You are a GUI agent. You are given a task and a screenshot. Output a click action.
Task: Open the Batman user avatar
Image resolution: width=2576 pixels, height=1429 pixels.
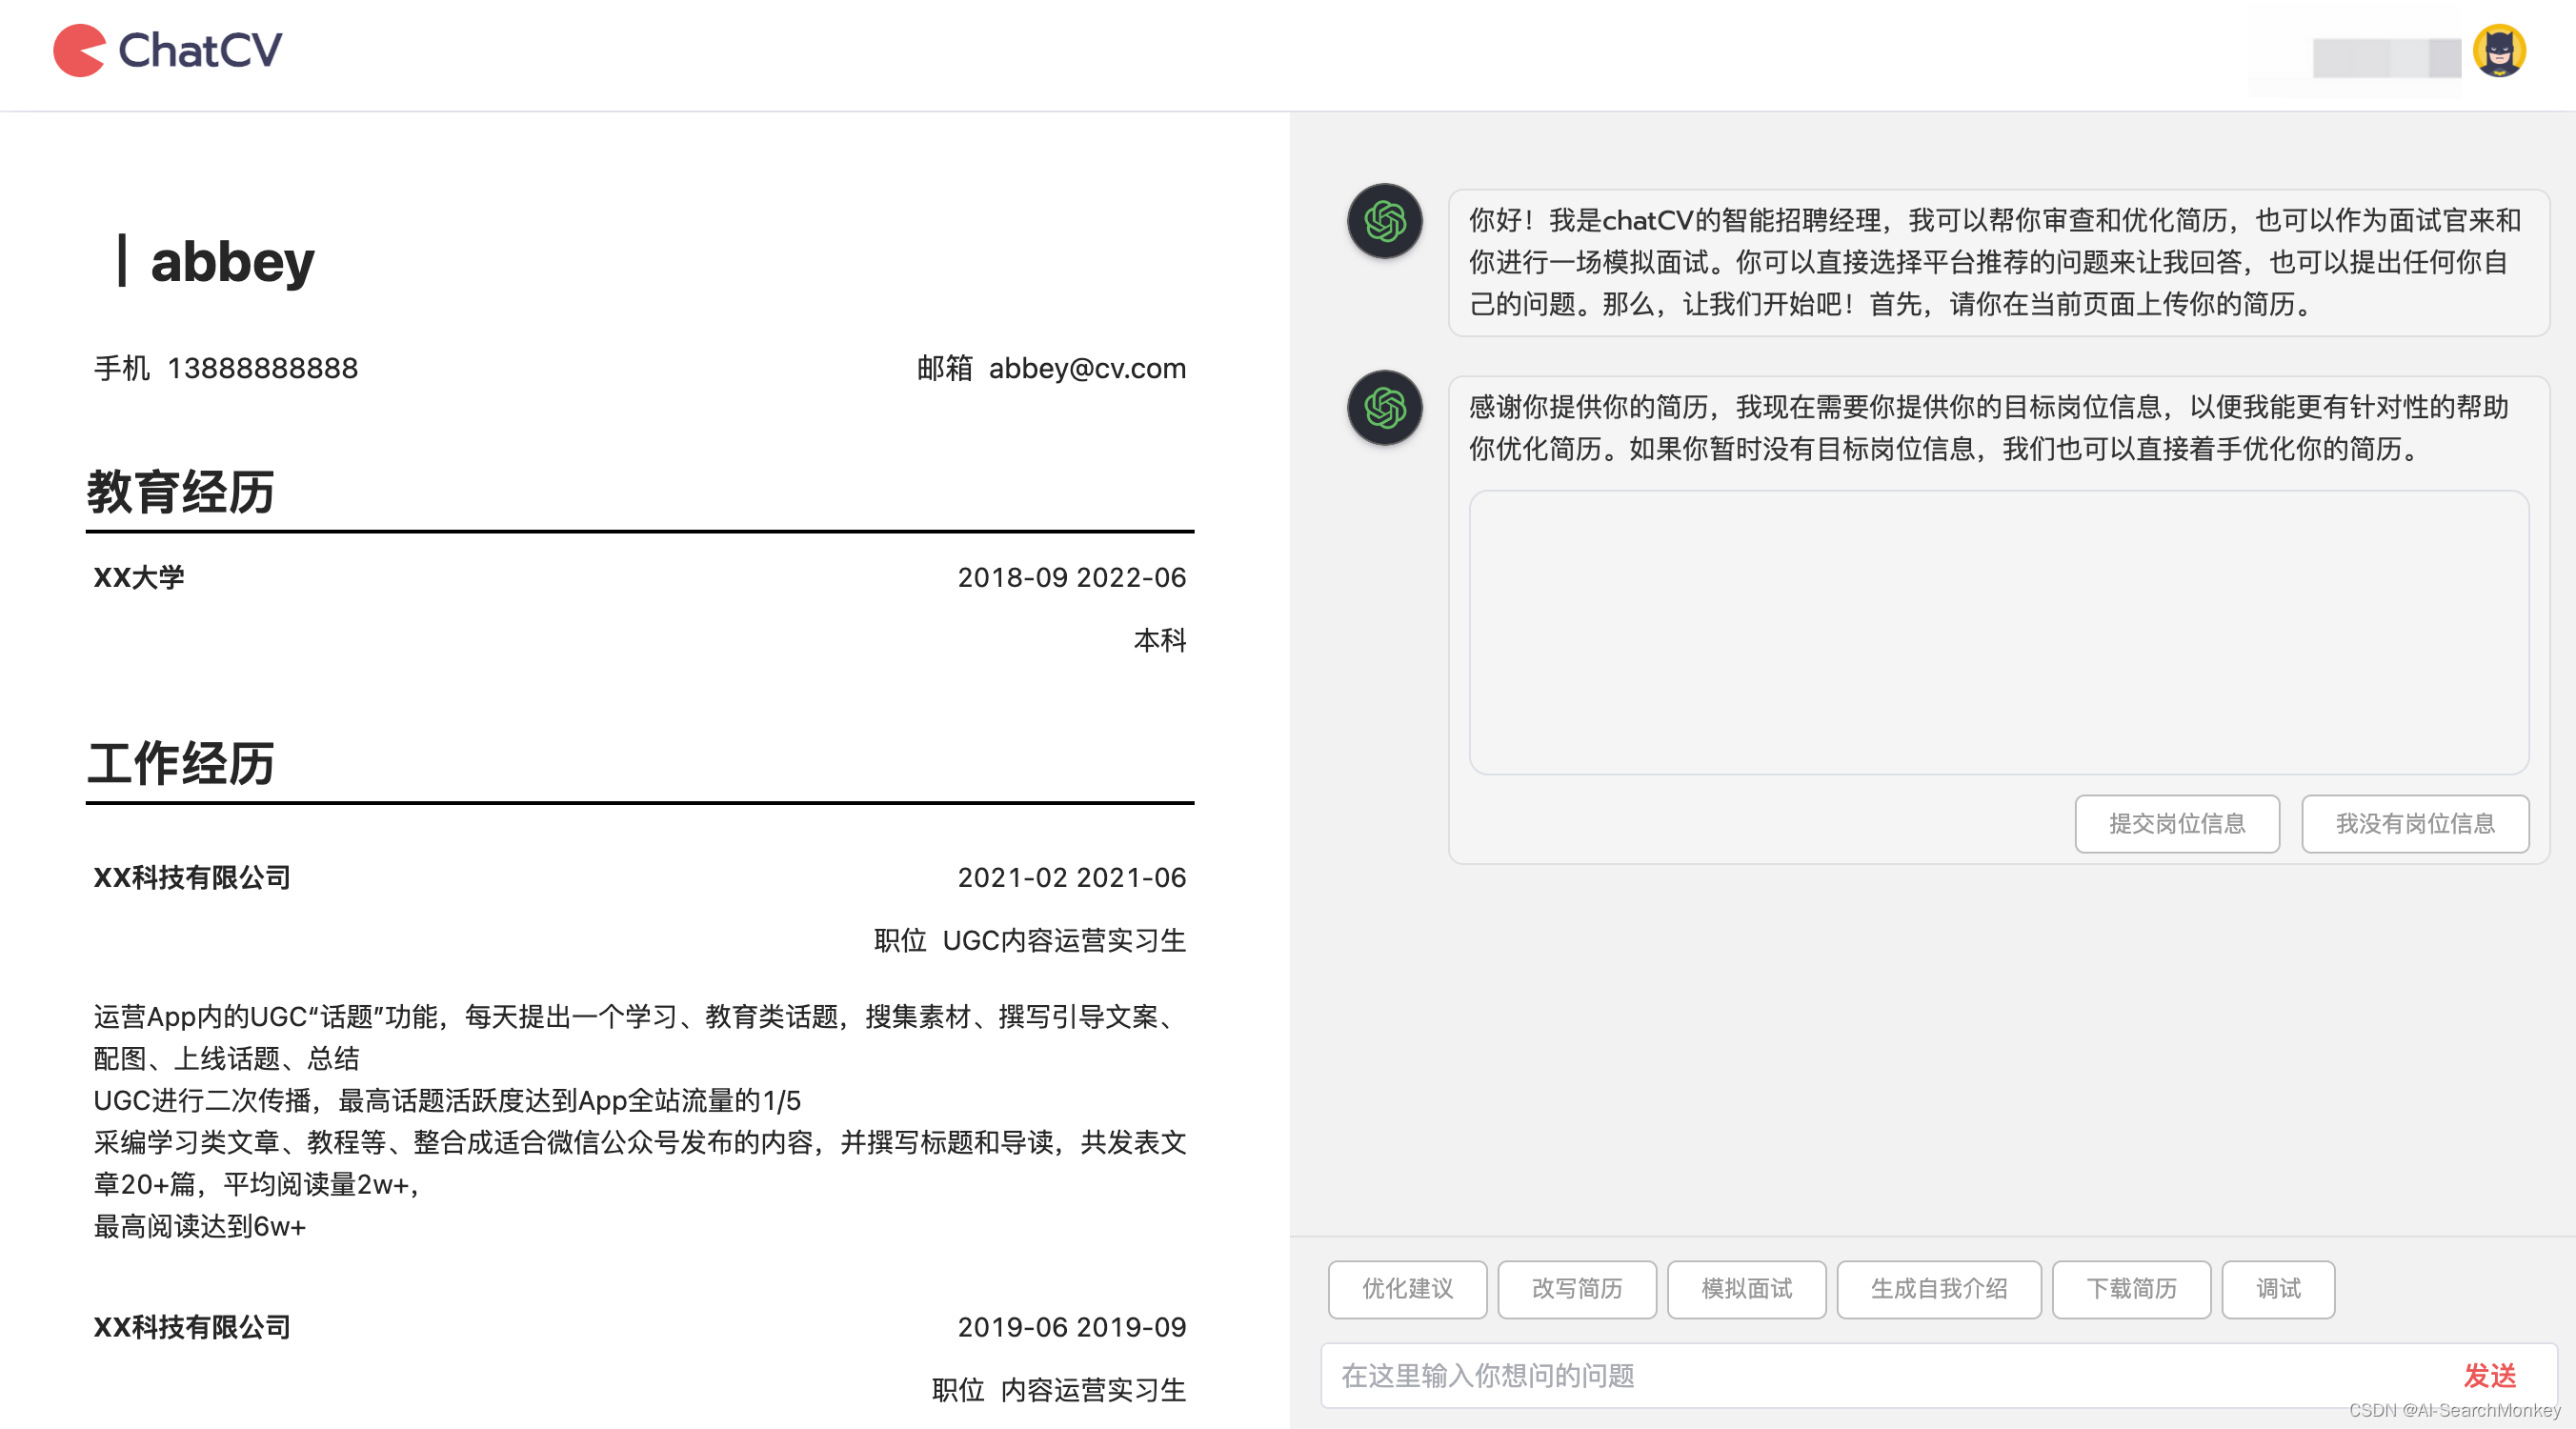2498,50
